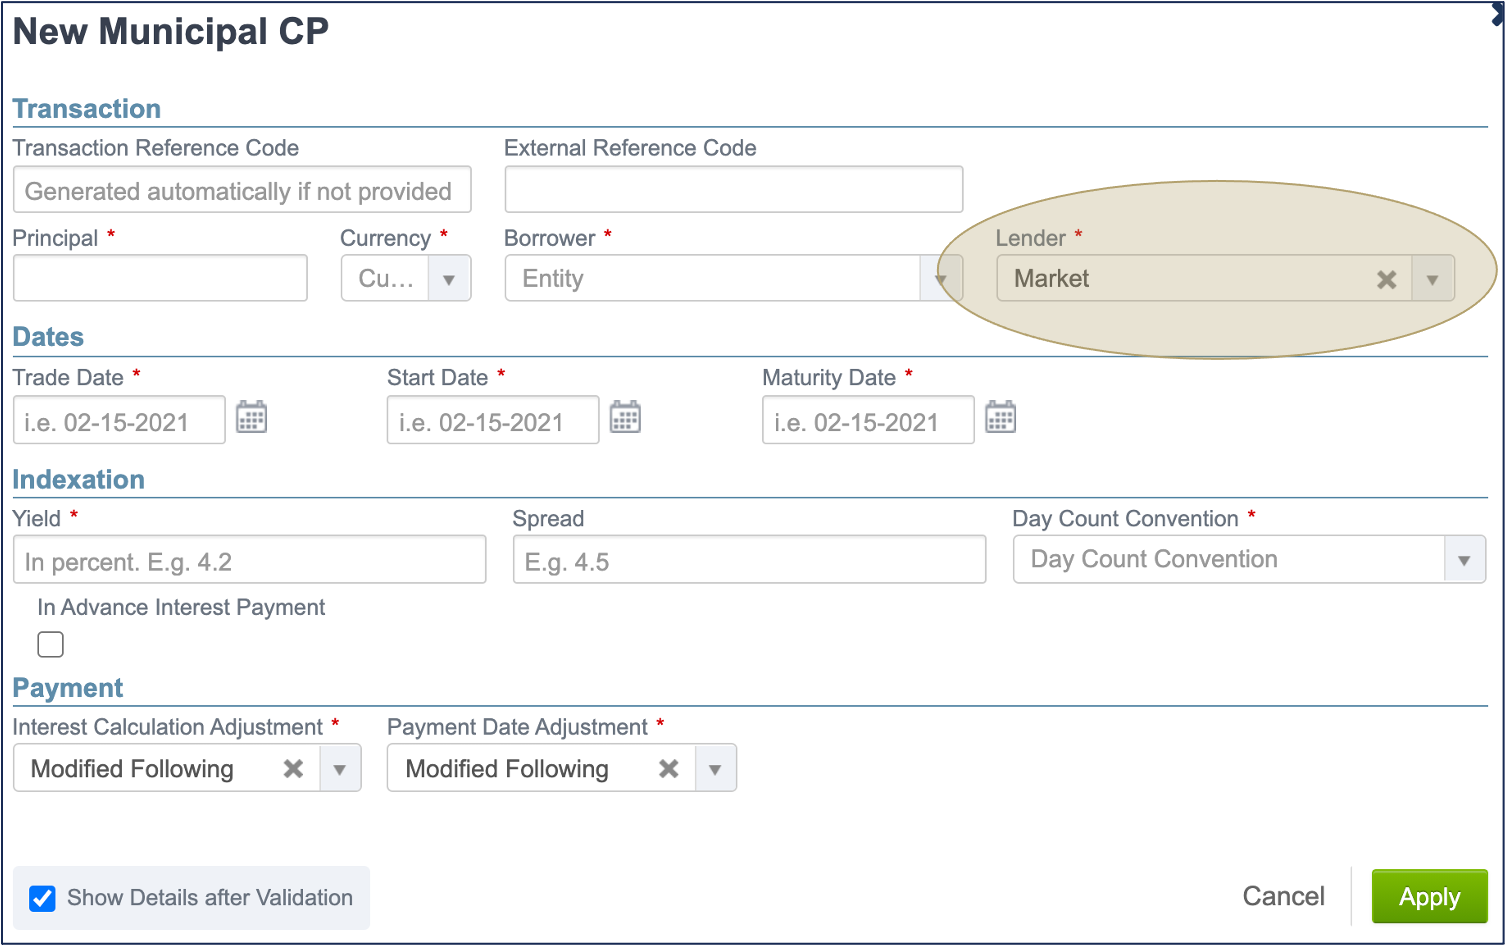Open the Day Count Convention dropdown
The width and height of the screenshot is (1506, 945).
pos(1464,560)
